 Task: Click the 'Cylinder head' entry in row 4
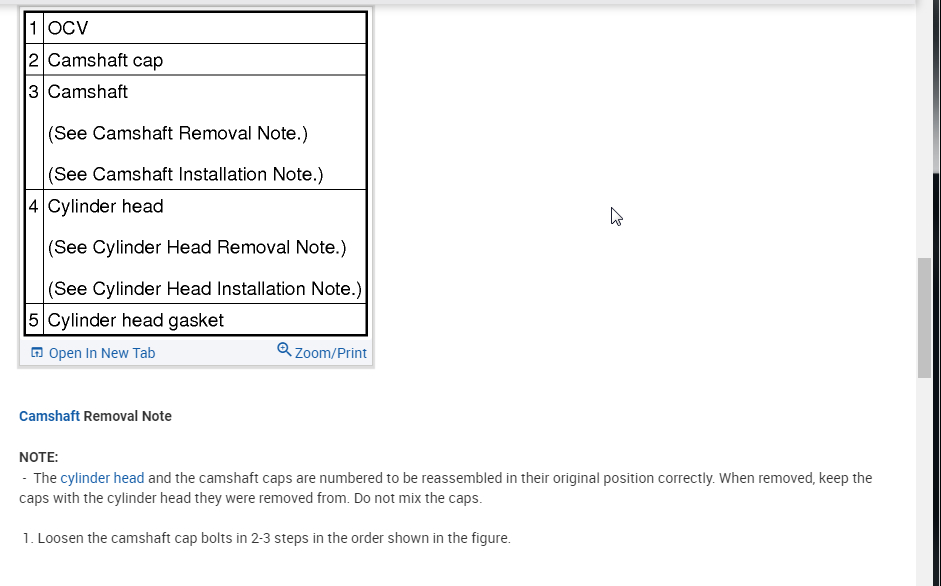tap(106, 207)
